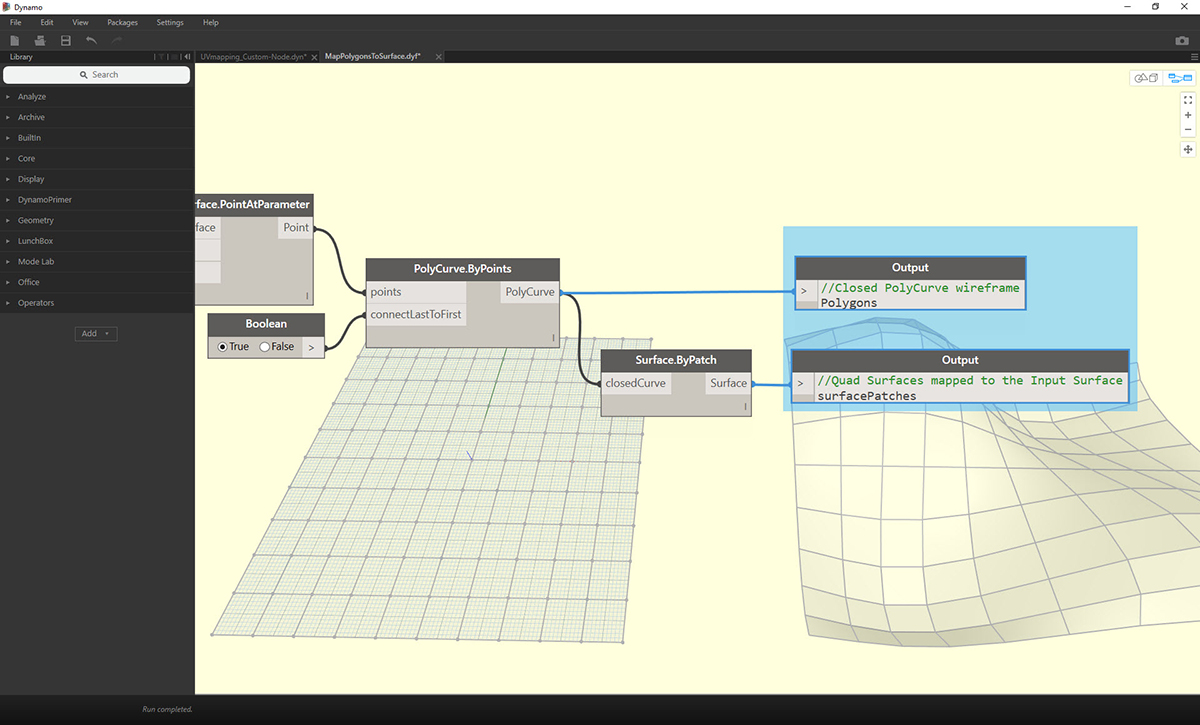Click the New file icon in toolbar
The width and height of the screenshot is (1200, 725).
[14, 40]
